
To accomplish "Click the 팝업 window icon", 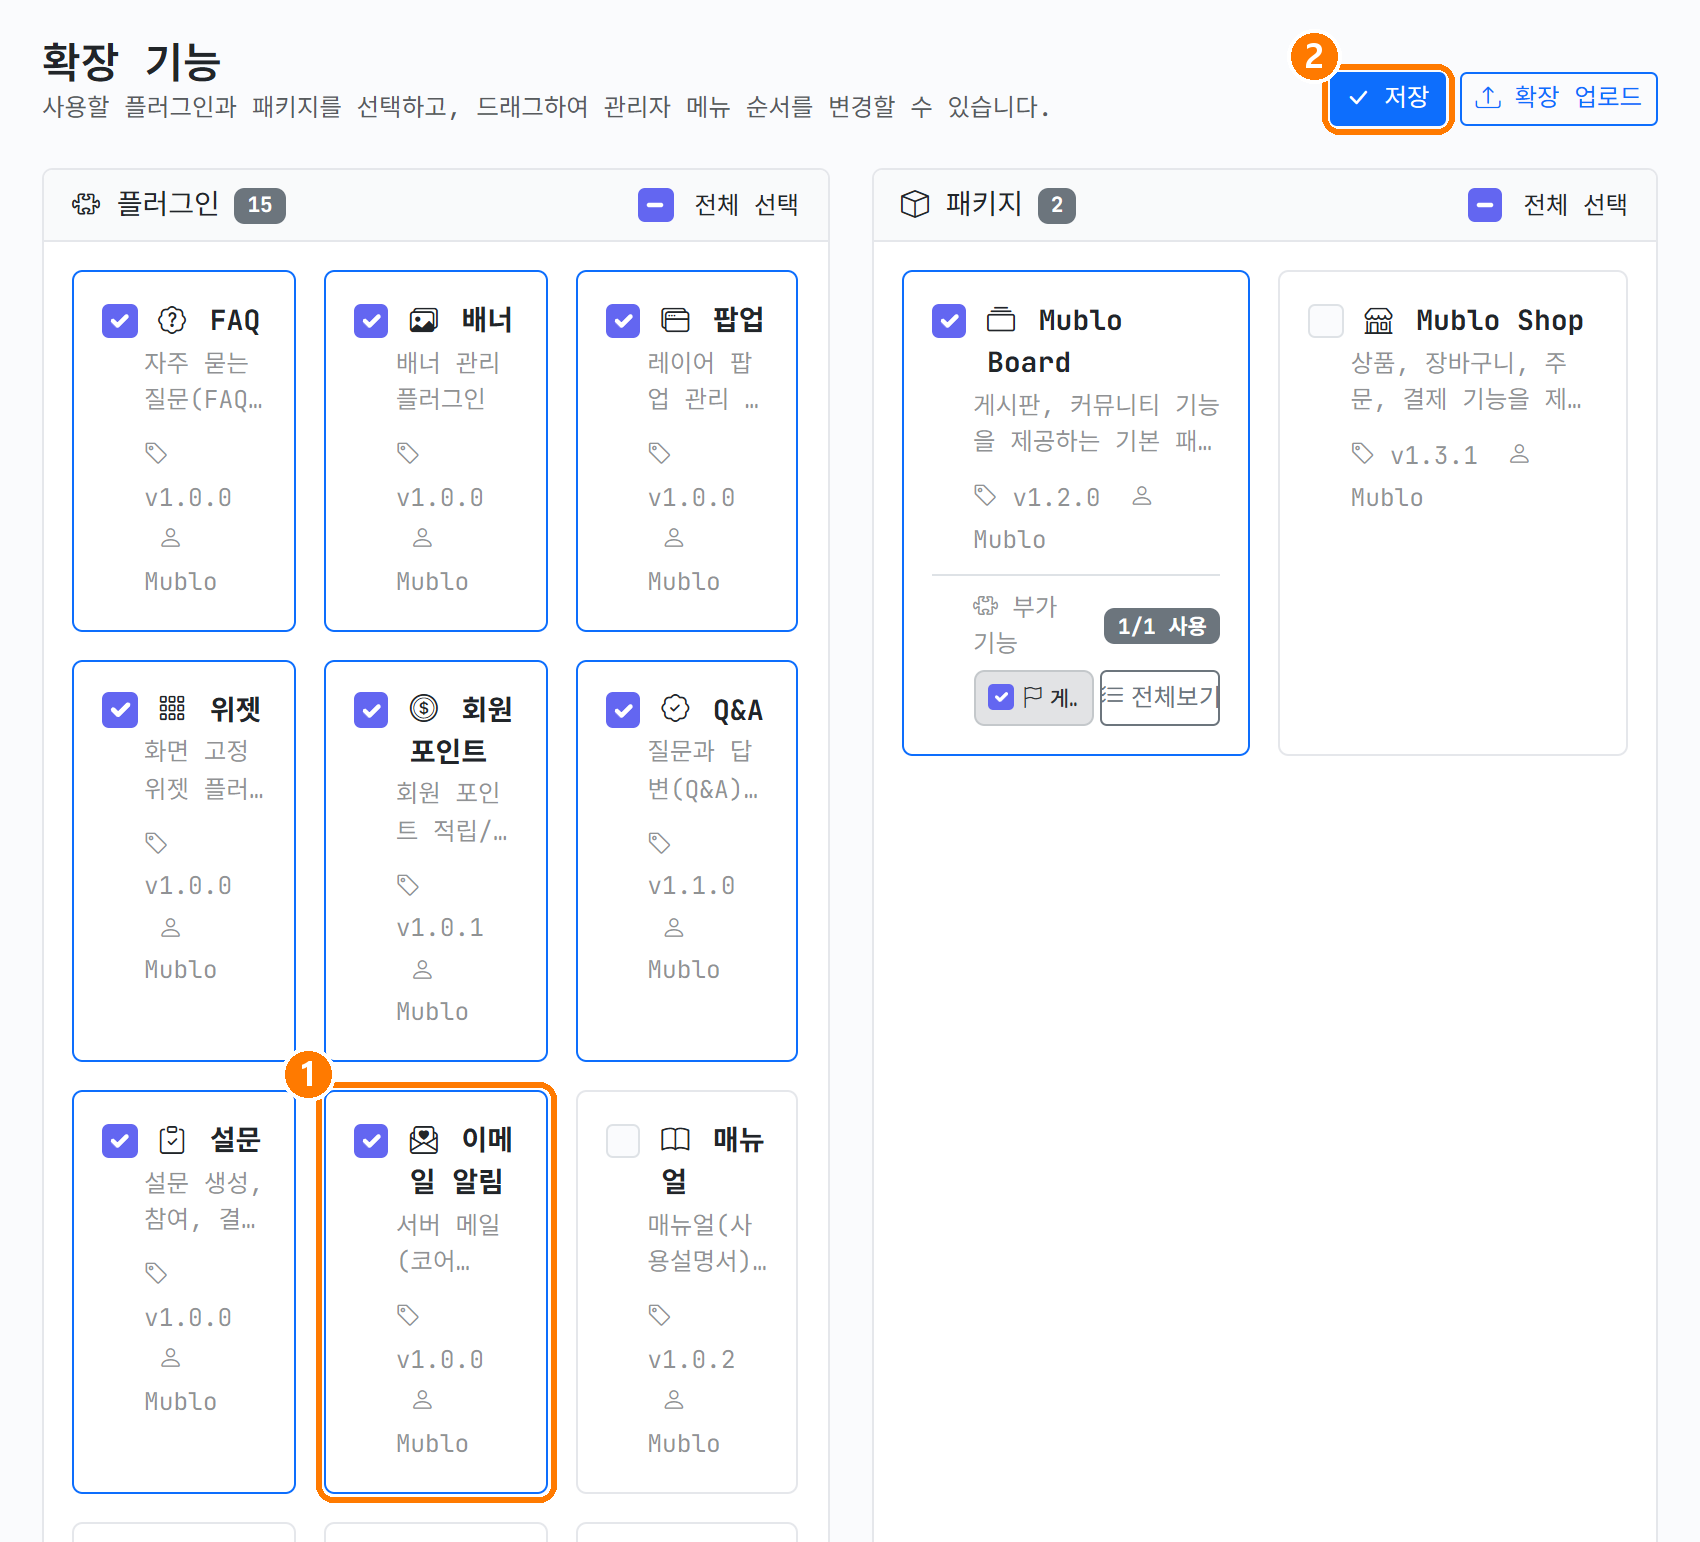I will click(676, 320).
